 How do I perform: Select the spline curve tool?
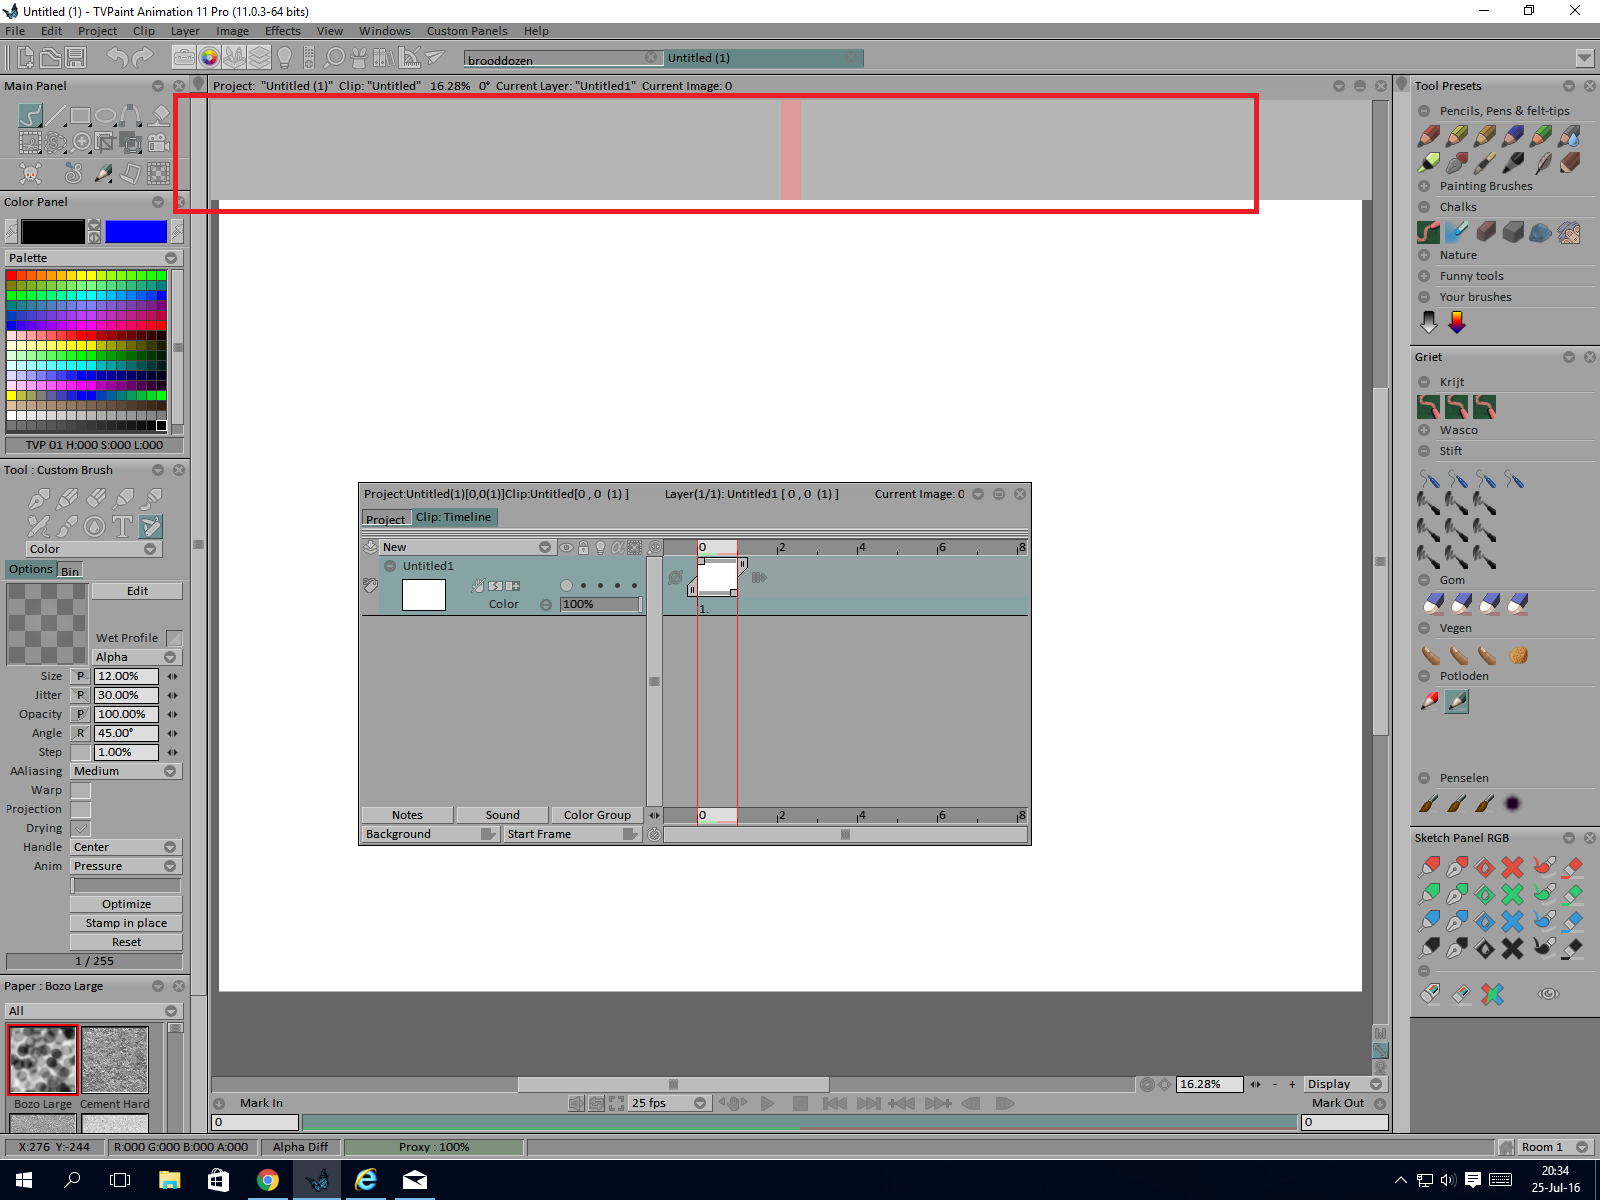click(131, 116)
